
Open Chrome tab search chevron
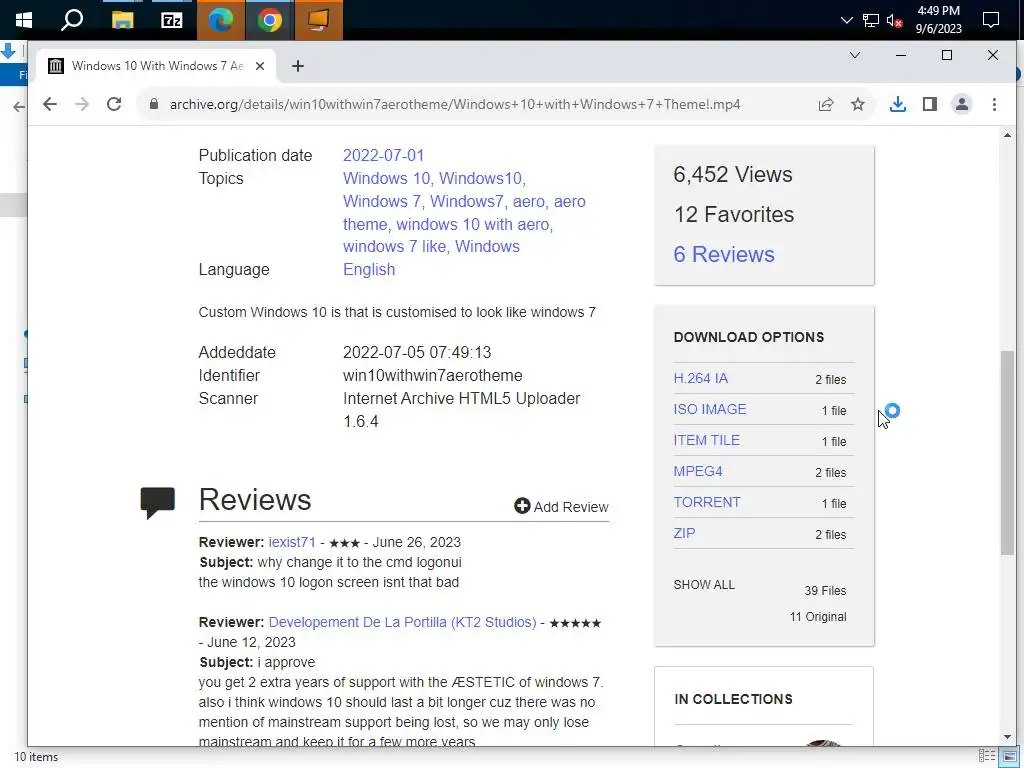click(x=854, y=56)
